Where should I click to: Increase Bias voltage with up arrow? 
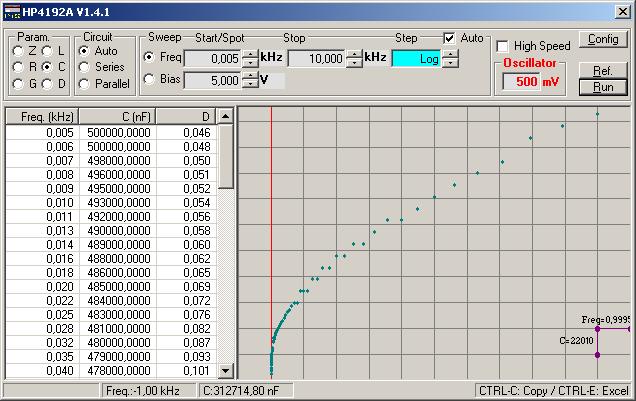(250, 76)
